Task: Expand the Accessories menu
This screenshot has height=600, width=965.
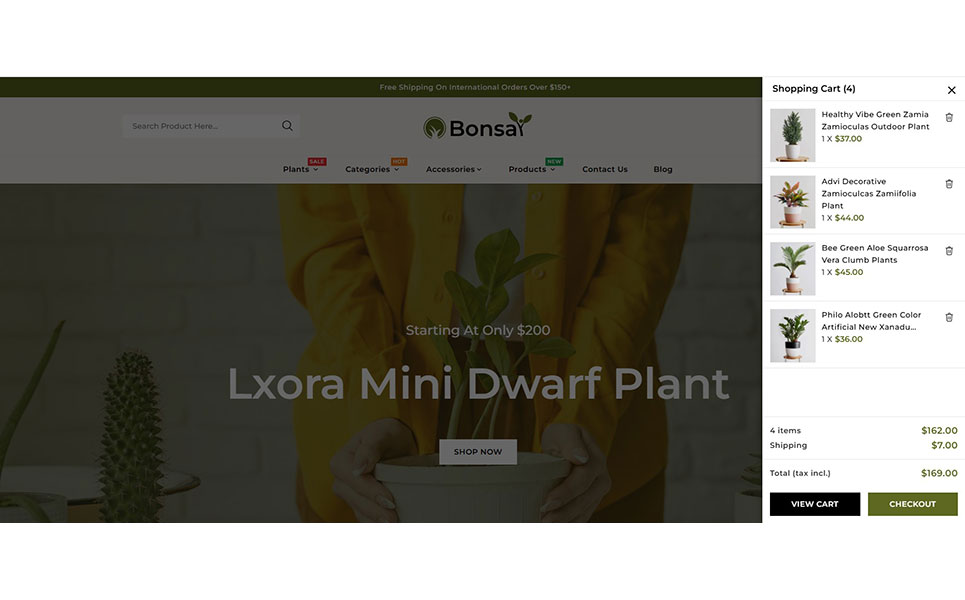Action: point(454,169)
